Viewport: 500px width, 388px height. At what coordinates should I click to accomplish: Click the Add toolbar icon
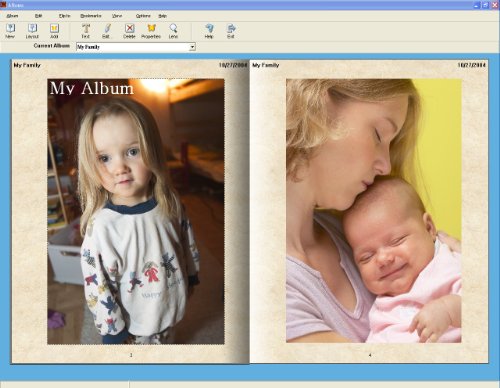coord(54,31)
